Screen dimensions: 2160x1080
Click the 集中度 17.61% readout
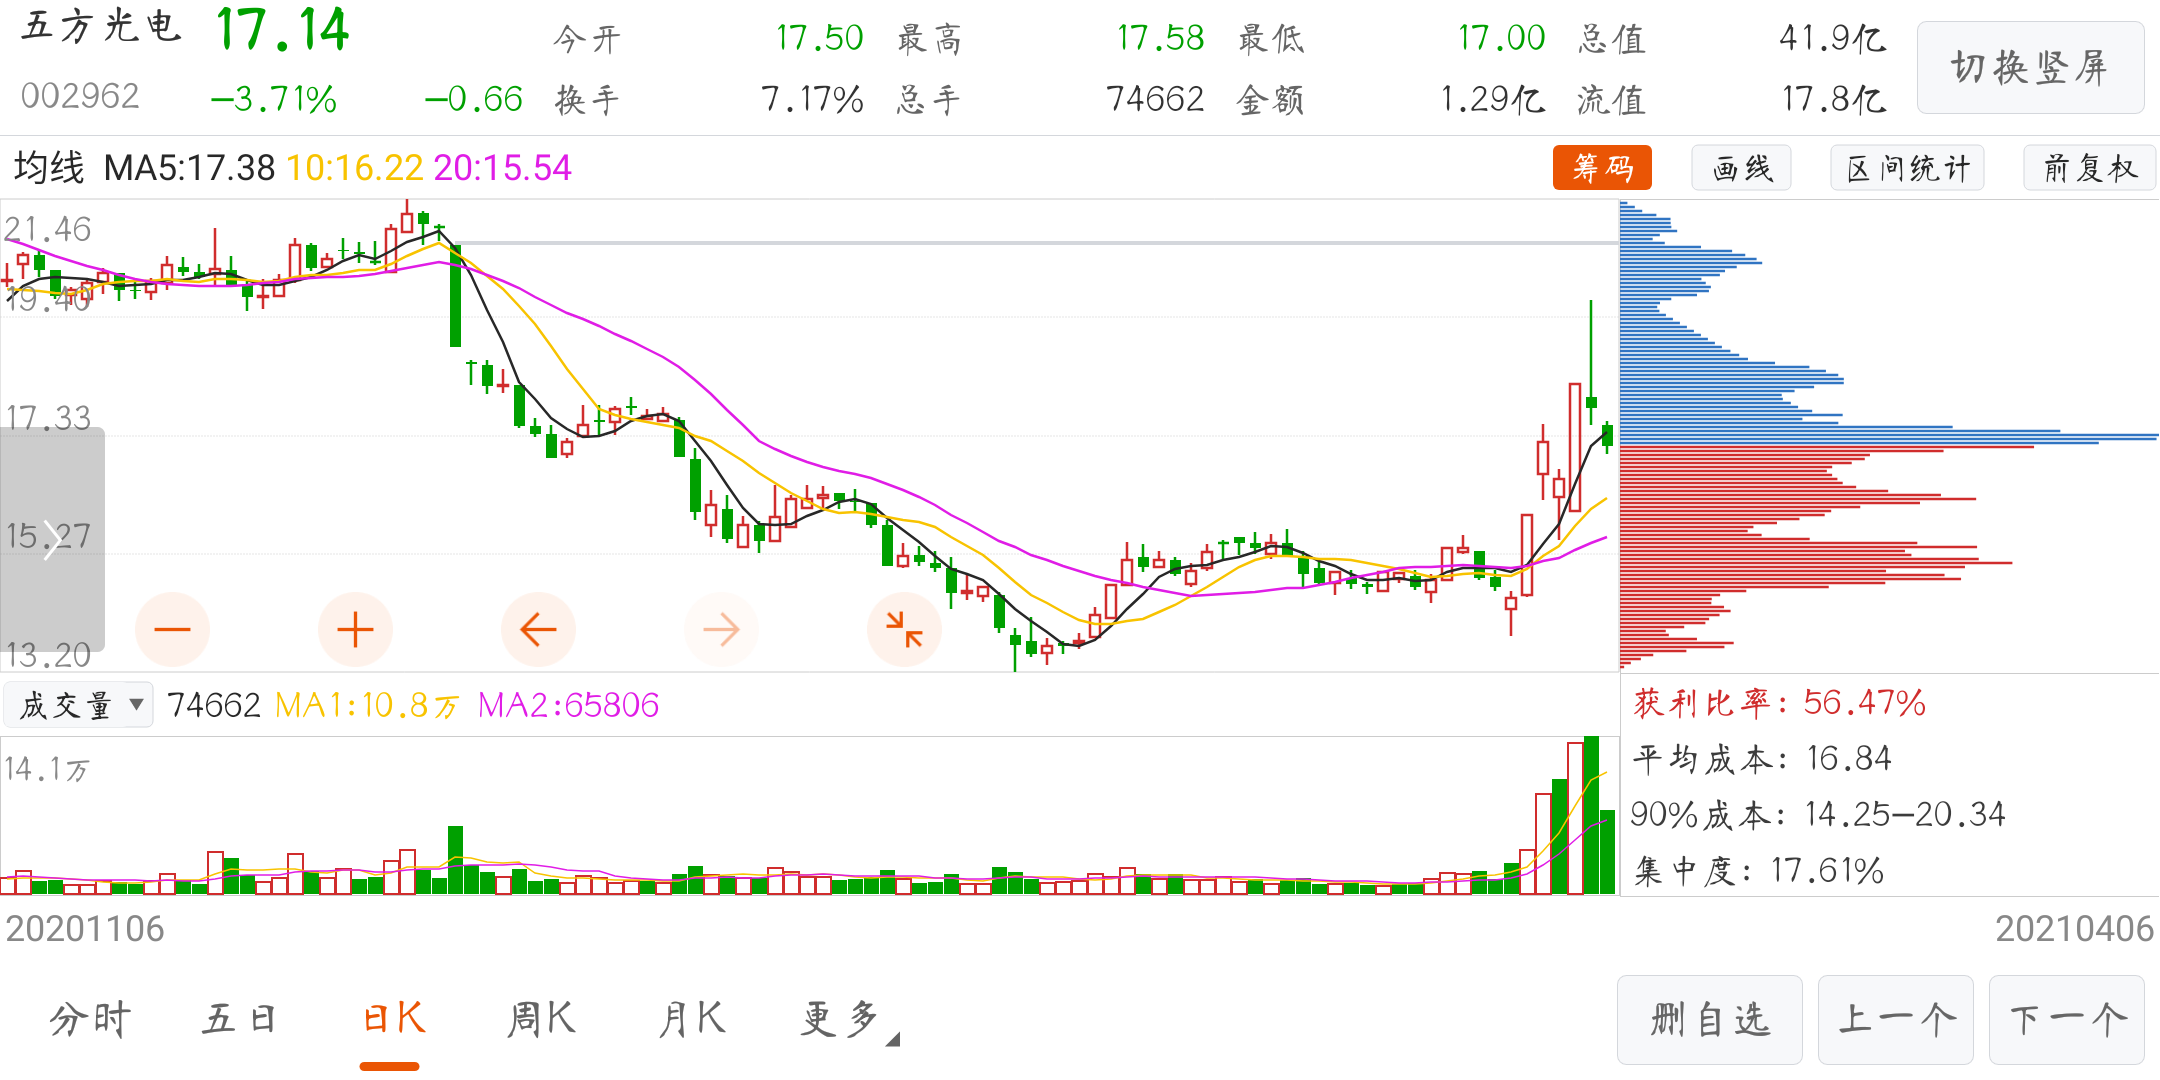pos(1758,871)
